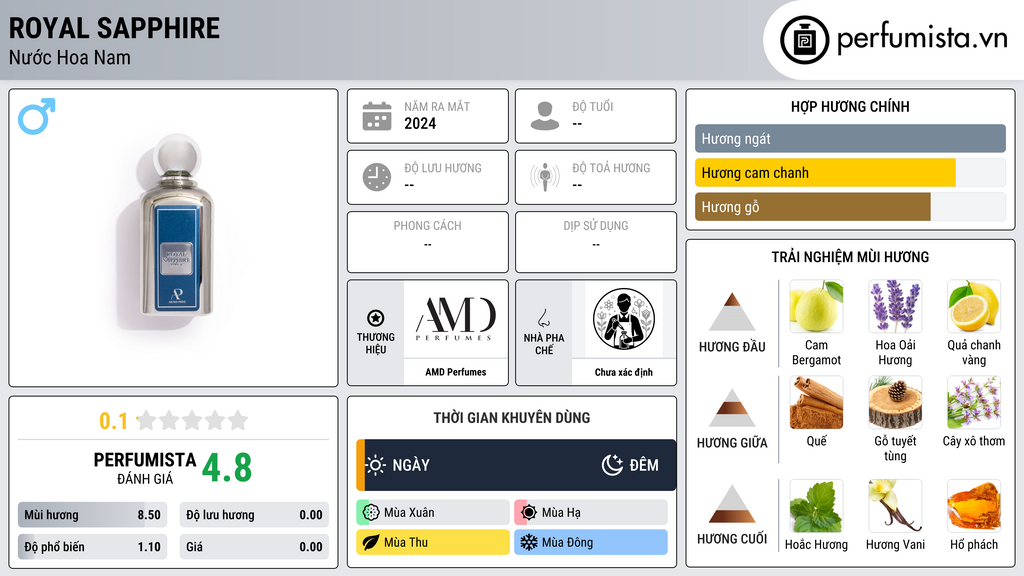This screenshot has width=1024, height=576.
Task: Open the Cam Bergamot note image
Action: click(x=816, y=306)
